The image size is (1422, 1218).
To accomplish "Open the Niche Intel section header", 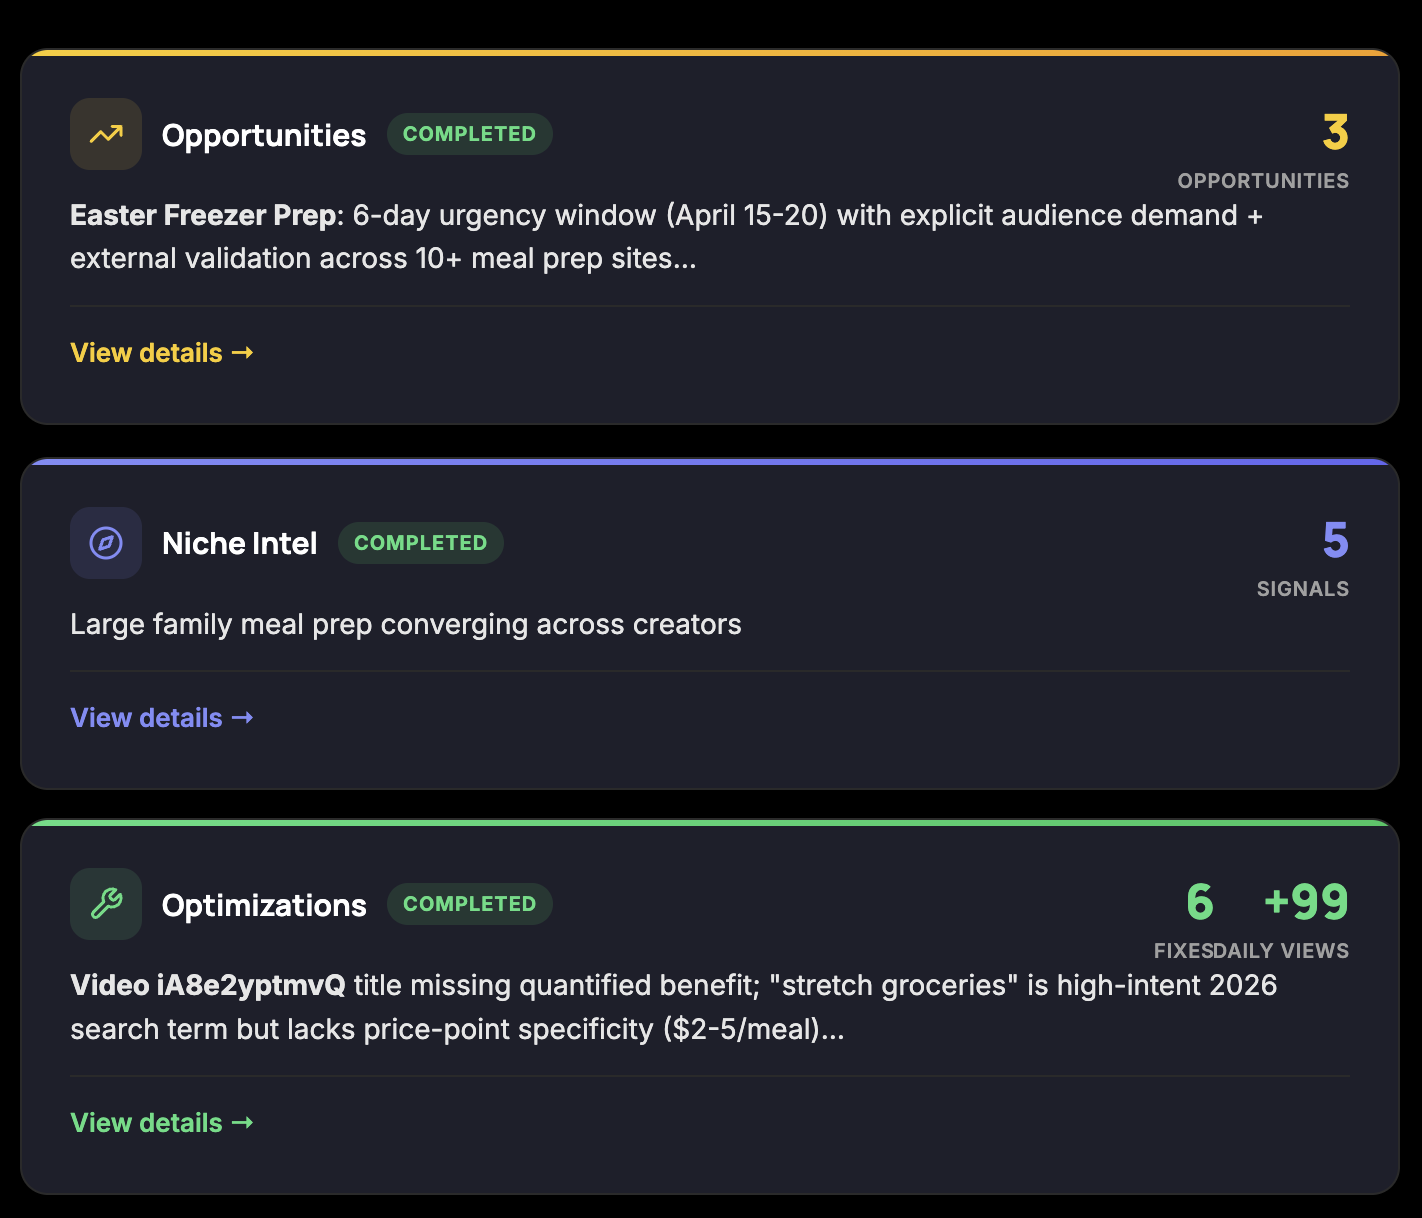I will [239, 543].
